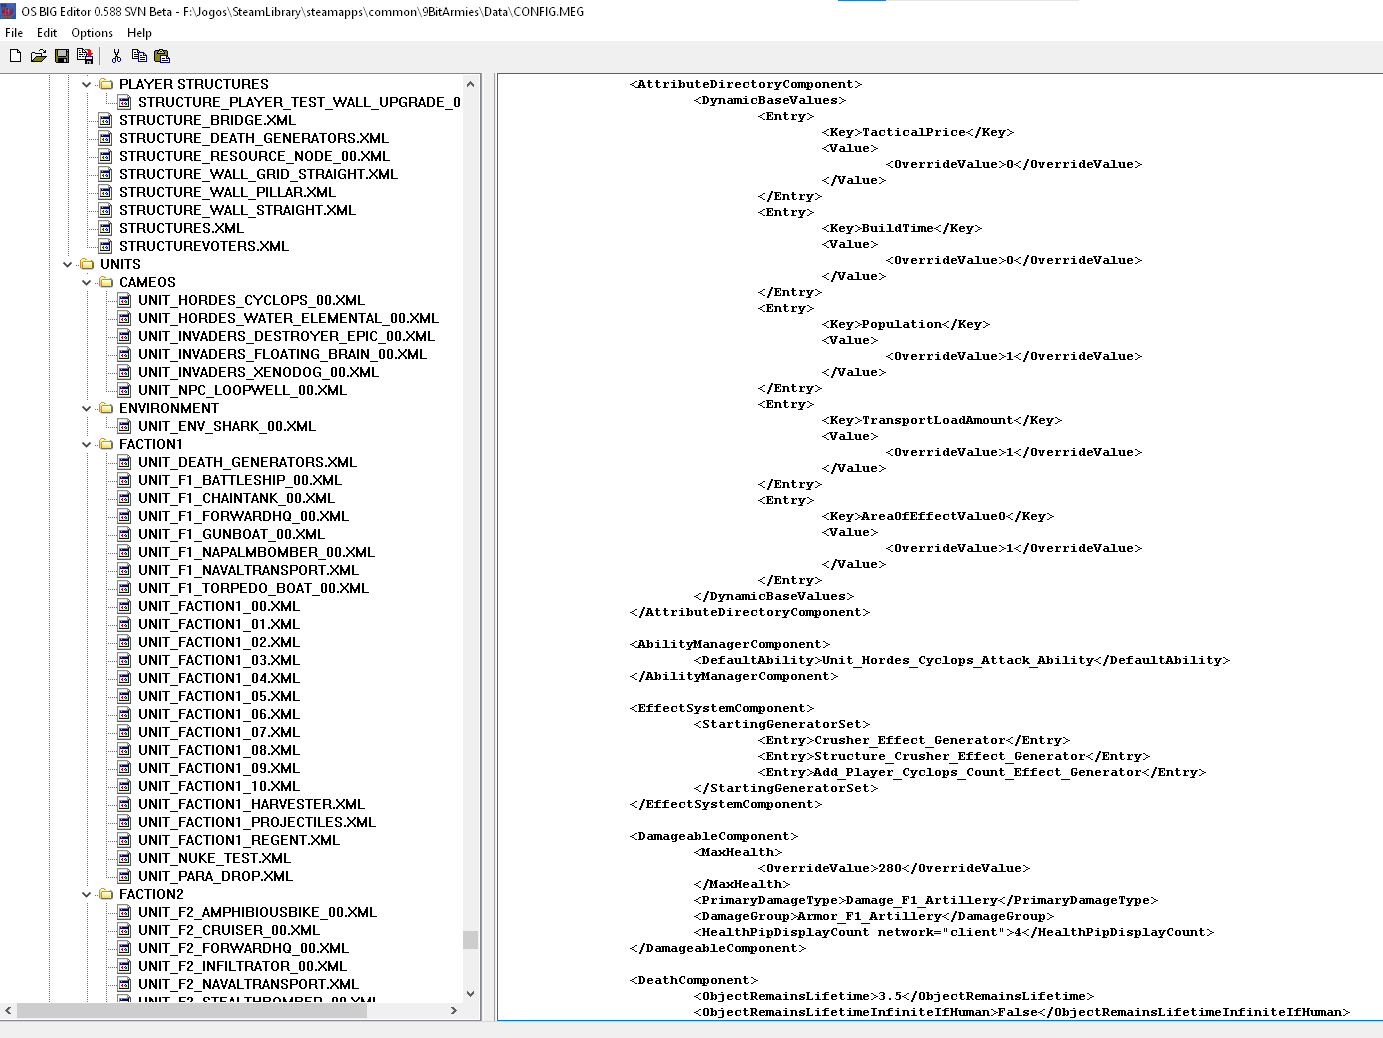Select UNIT_PARA_DROP.XML file
Screen dimensions: 1383x1038
(215, 876)
